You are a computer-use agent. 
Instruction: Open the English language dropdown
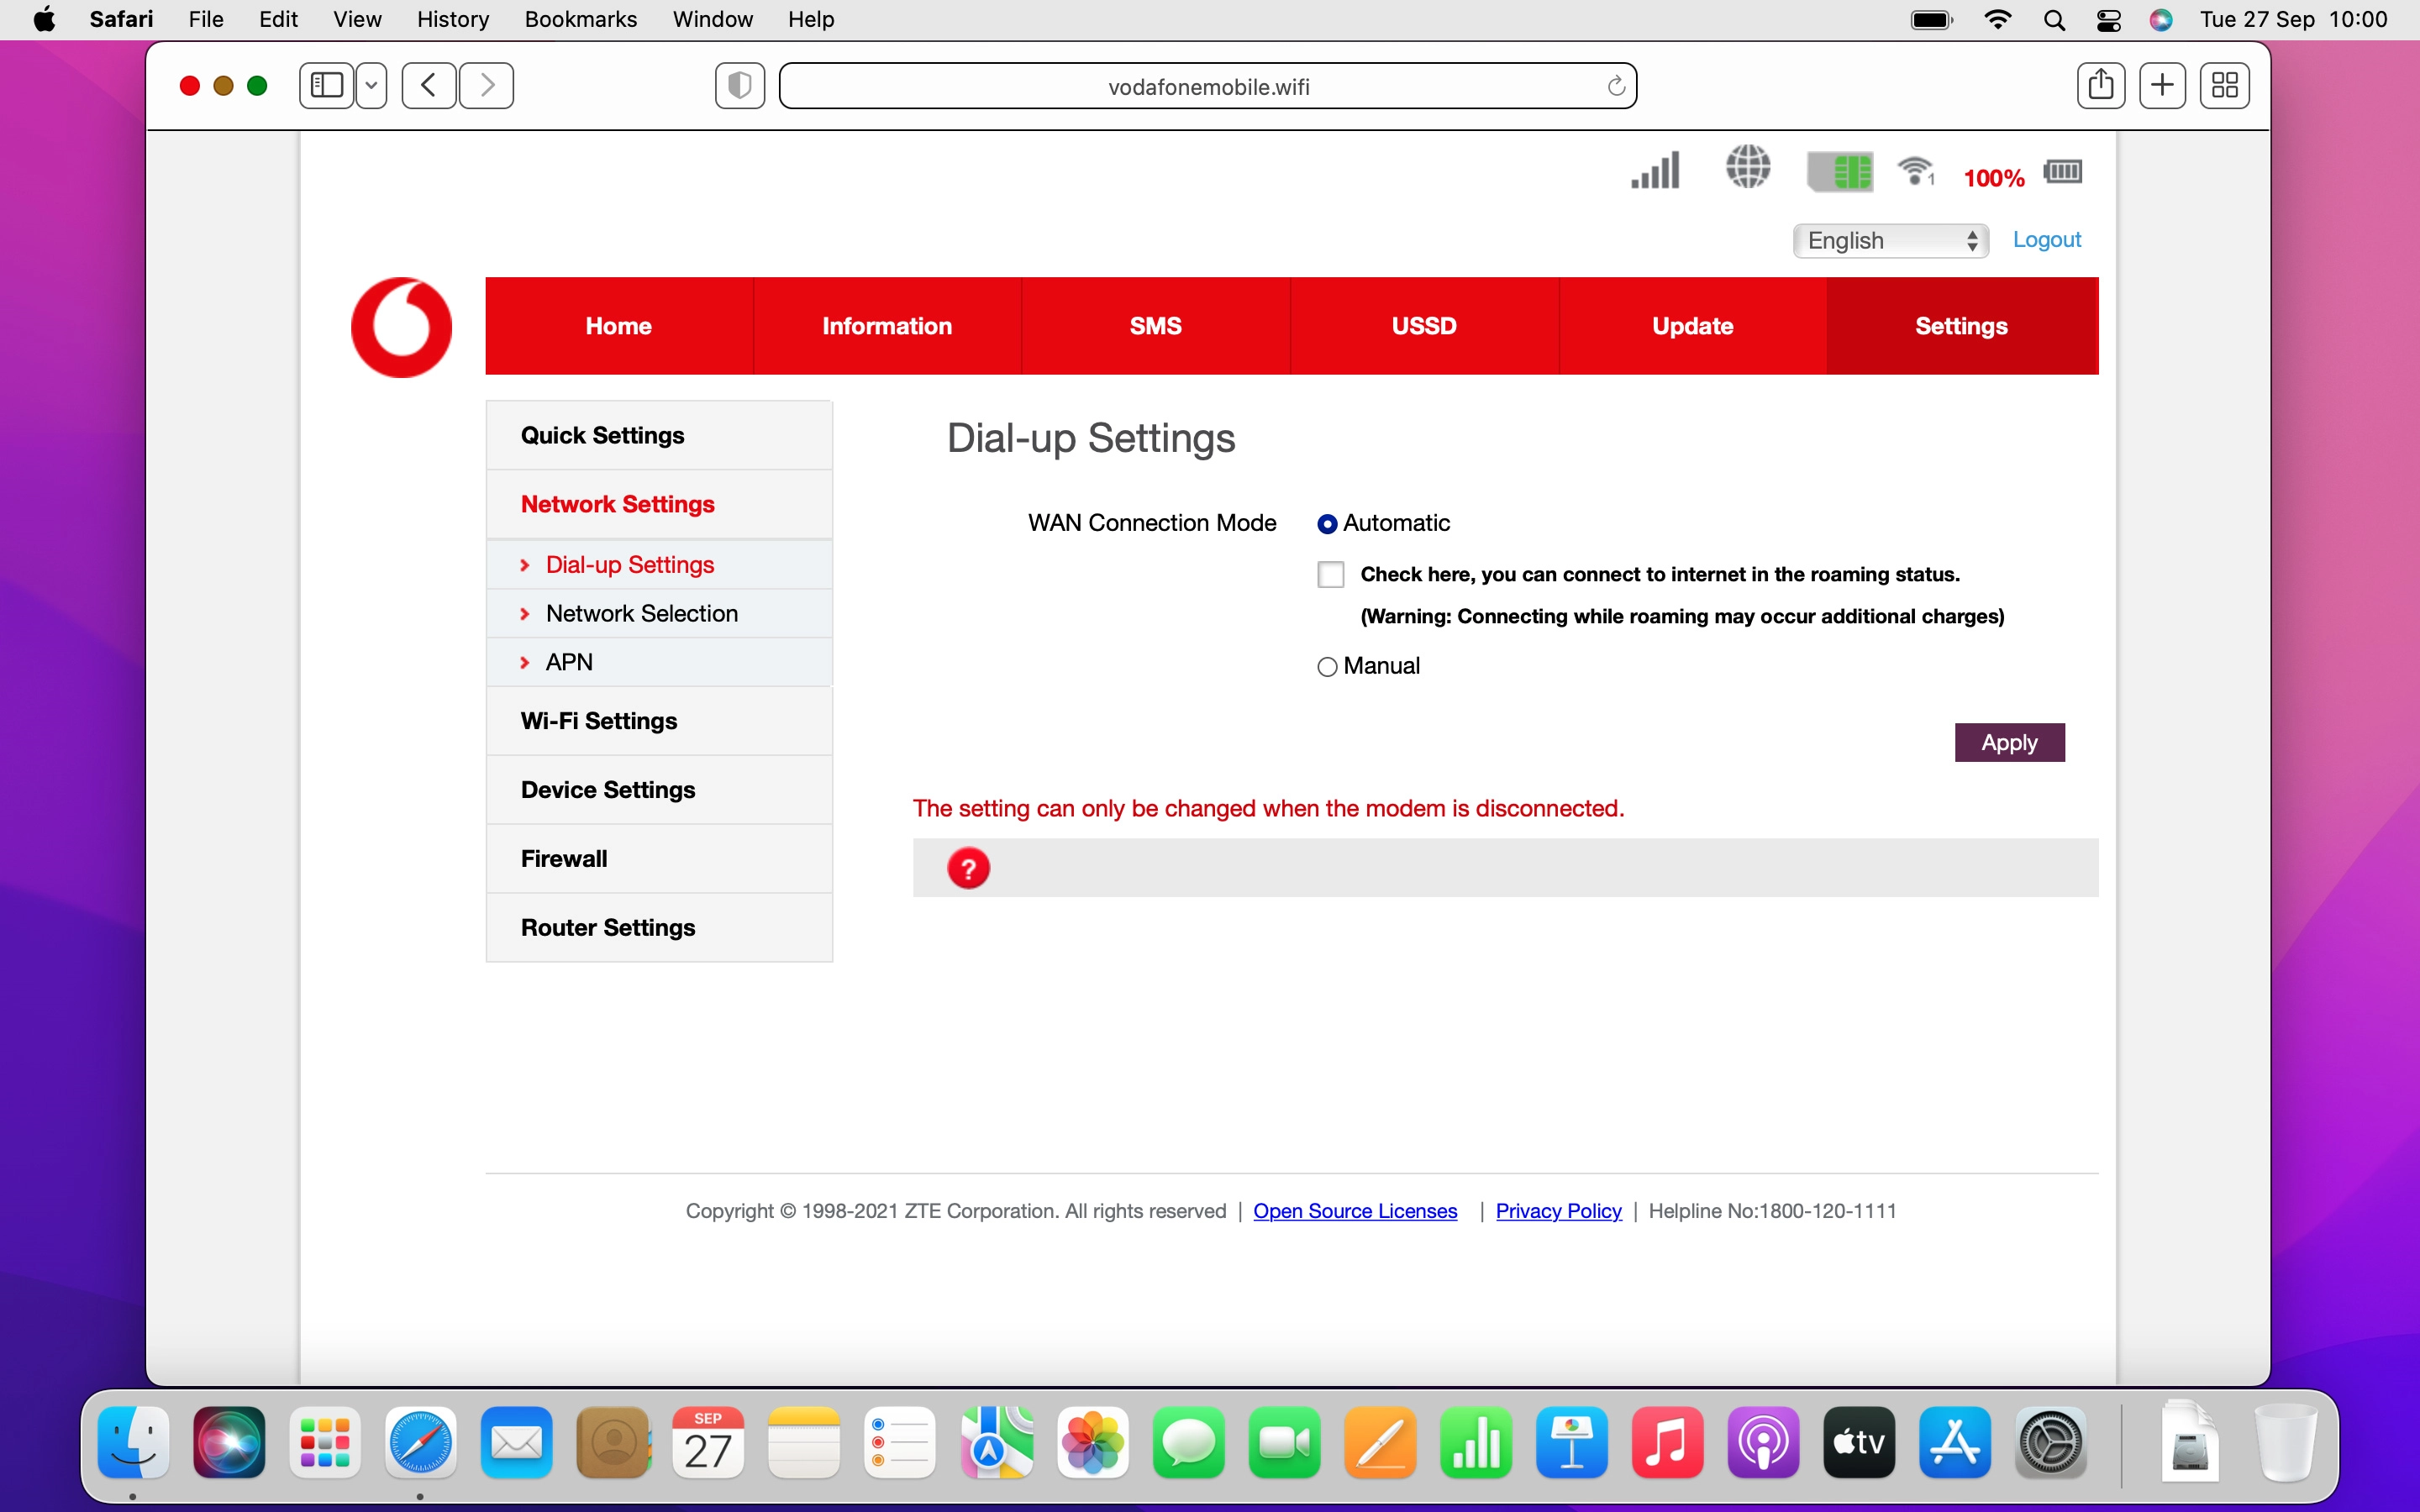[1890, 240]
